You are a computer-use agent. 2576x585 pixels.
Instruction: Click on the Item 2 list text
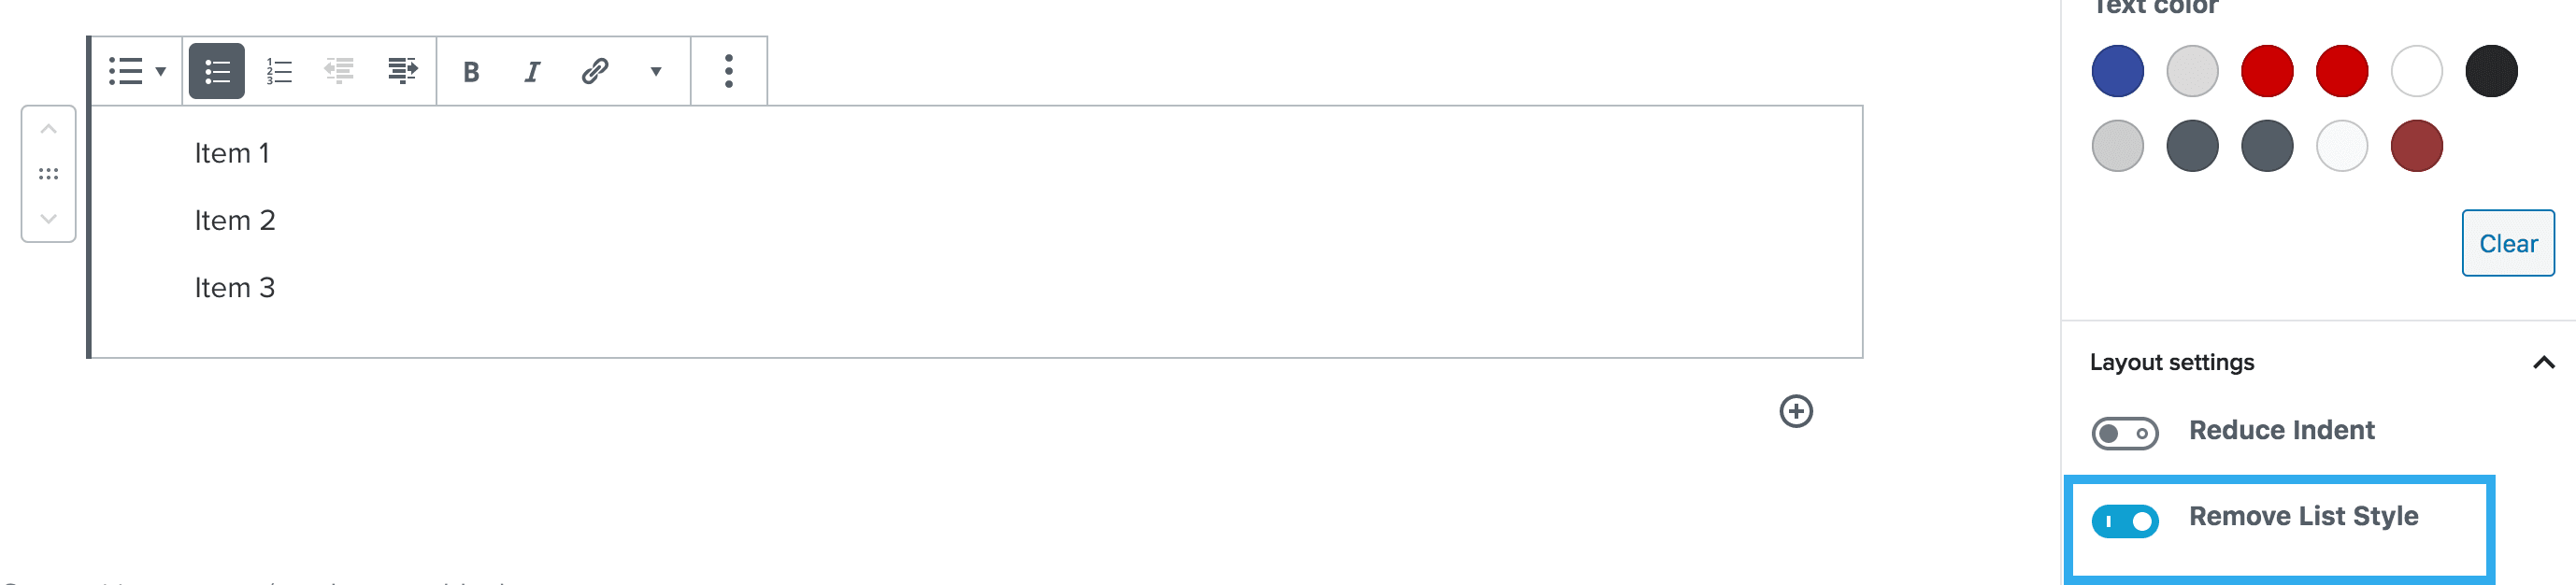tap(235, 220)
